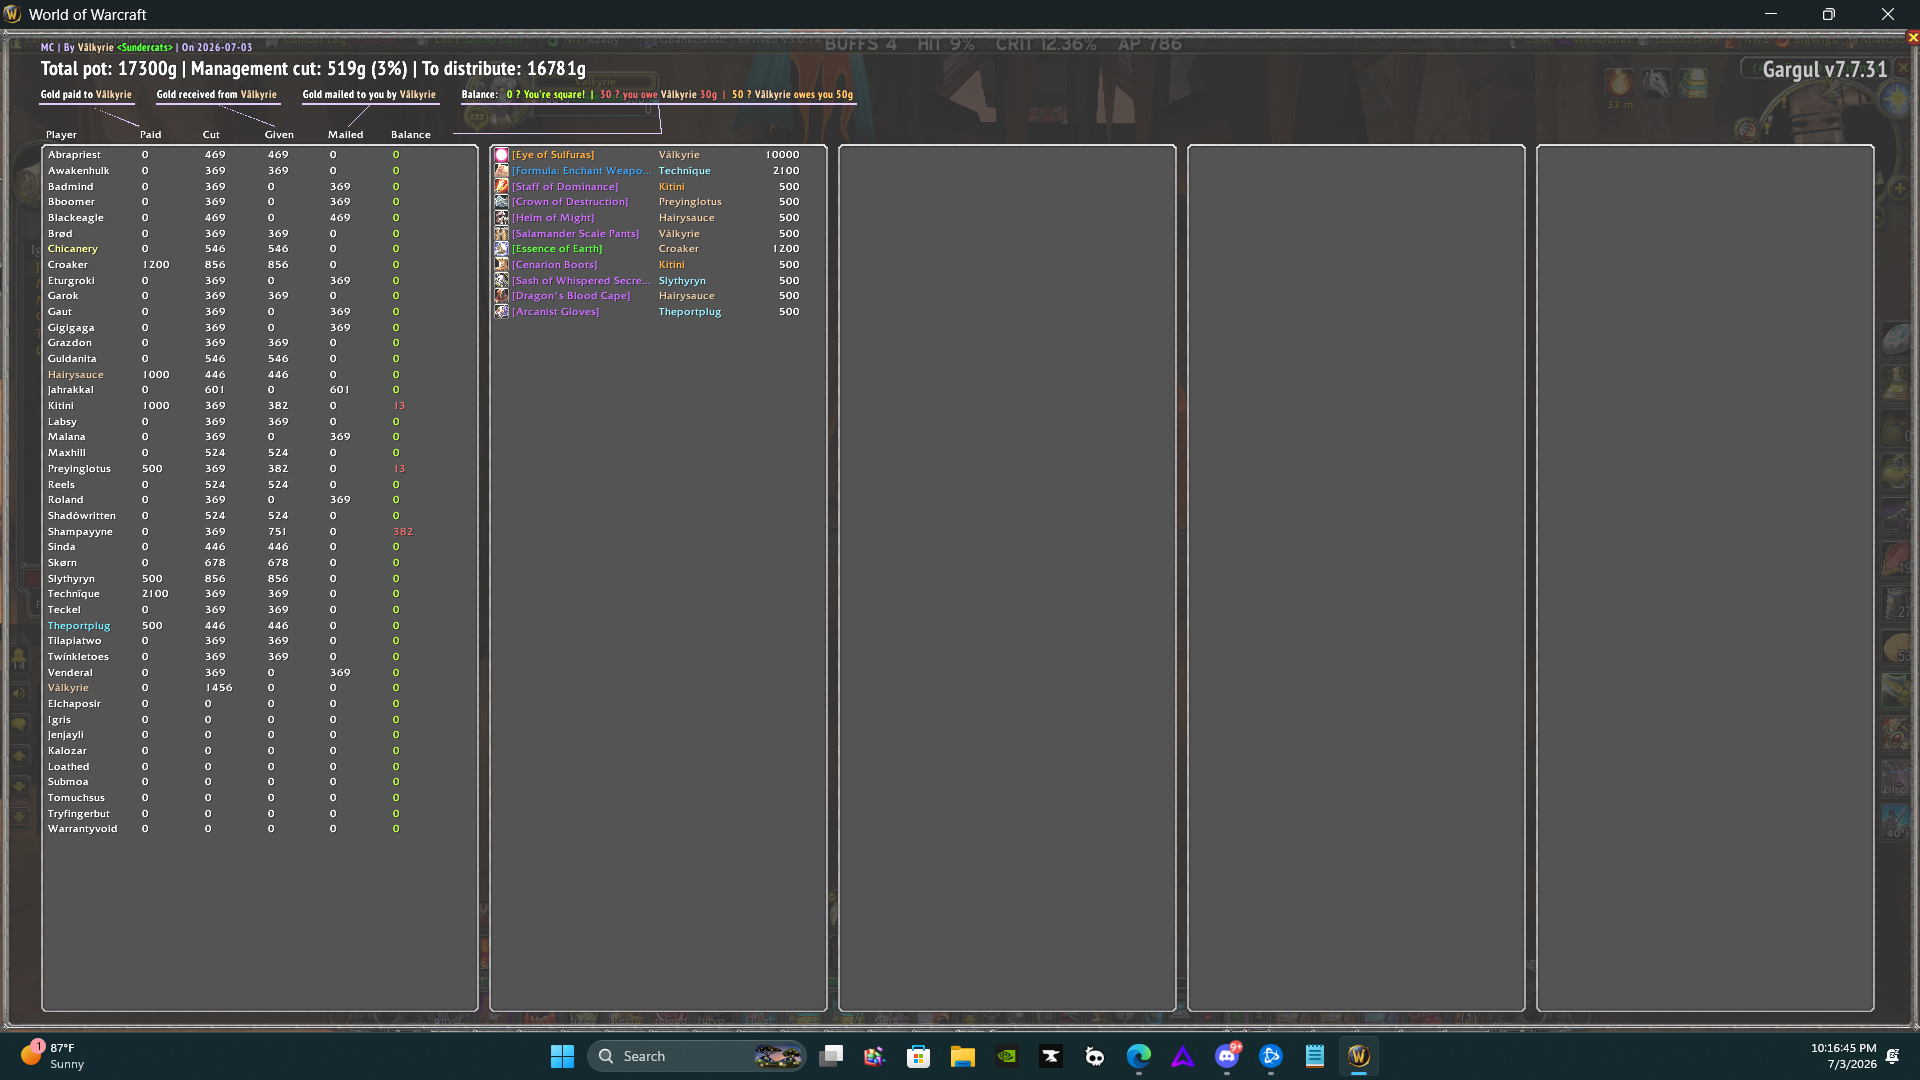This screenshot has width=1920, height=1080.
Task: Click the Sash of Whispered Secrets icon
Action: click(x=502, y=281)
